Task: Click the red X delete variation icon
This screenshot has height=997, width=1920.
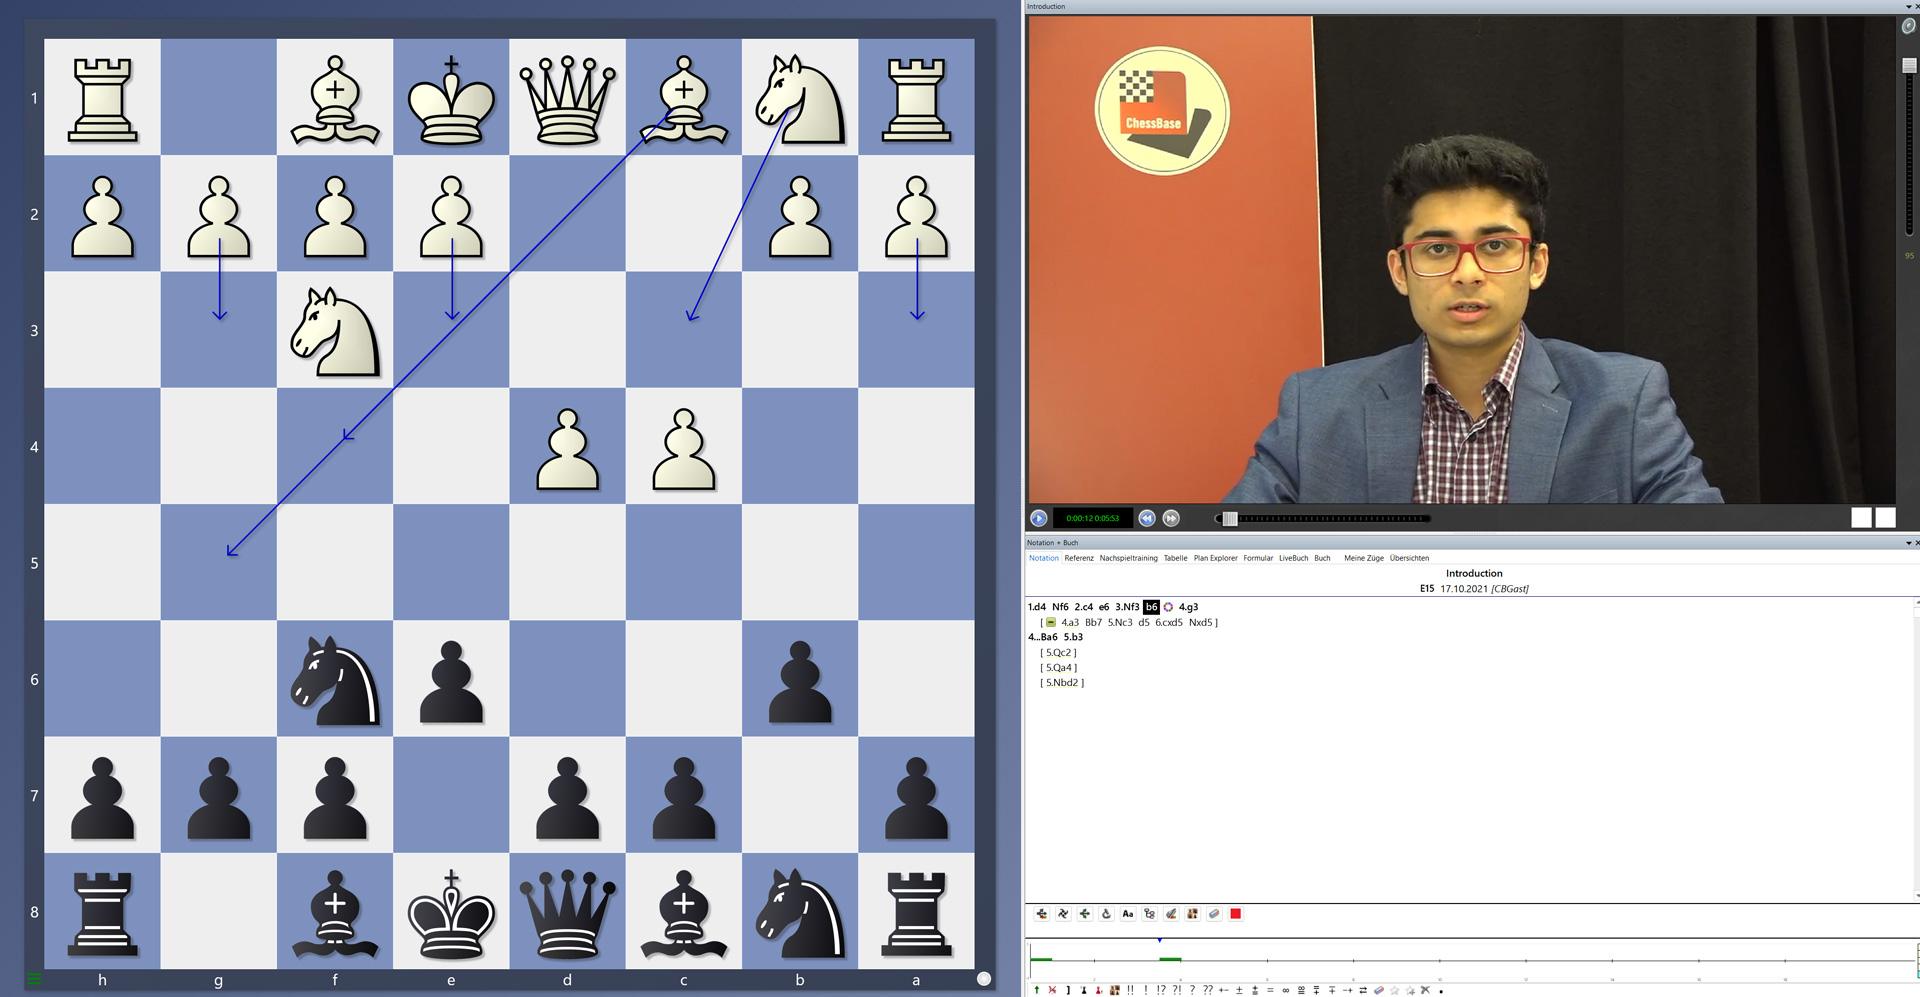Action: coord(1052,990)
